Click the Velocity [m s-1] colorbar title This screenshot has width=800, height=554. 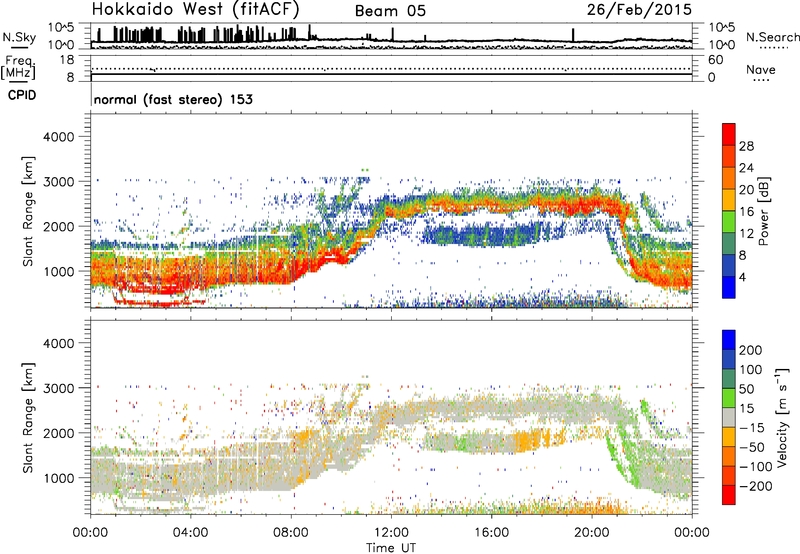782,418
